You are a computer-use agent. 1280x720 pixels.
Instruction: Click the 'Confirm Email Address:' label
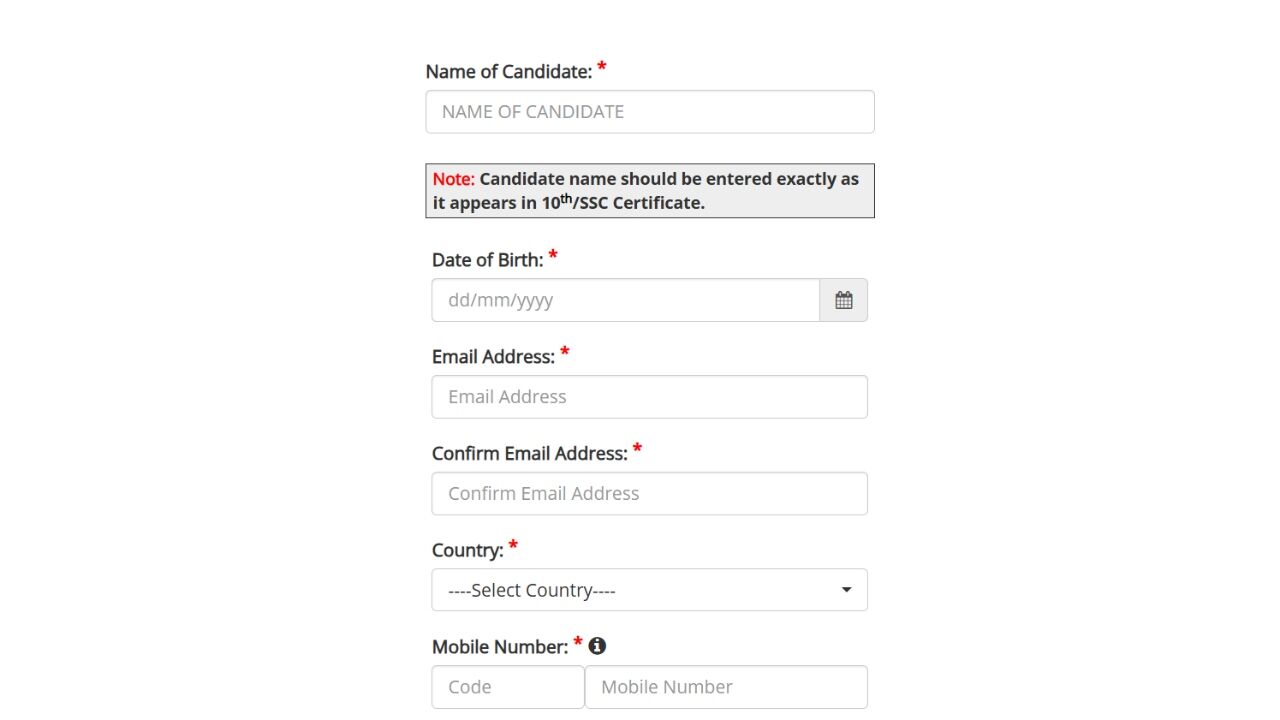pos(529,454)
